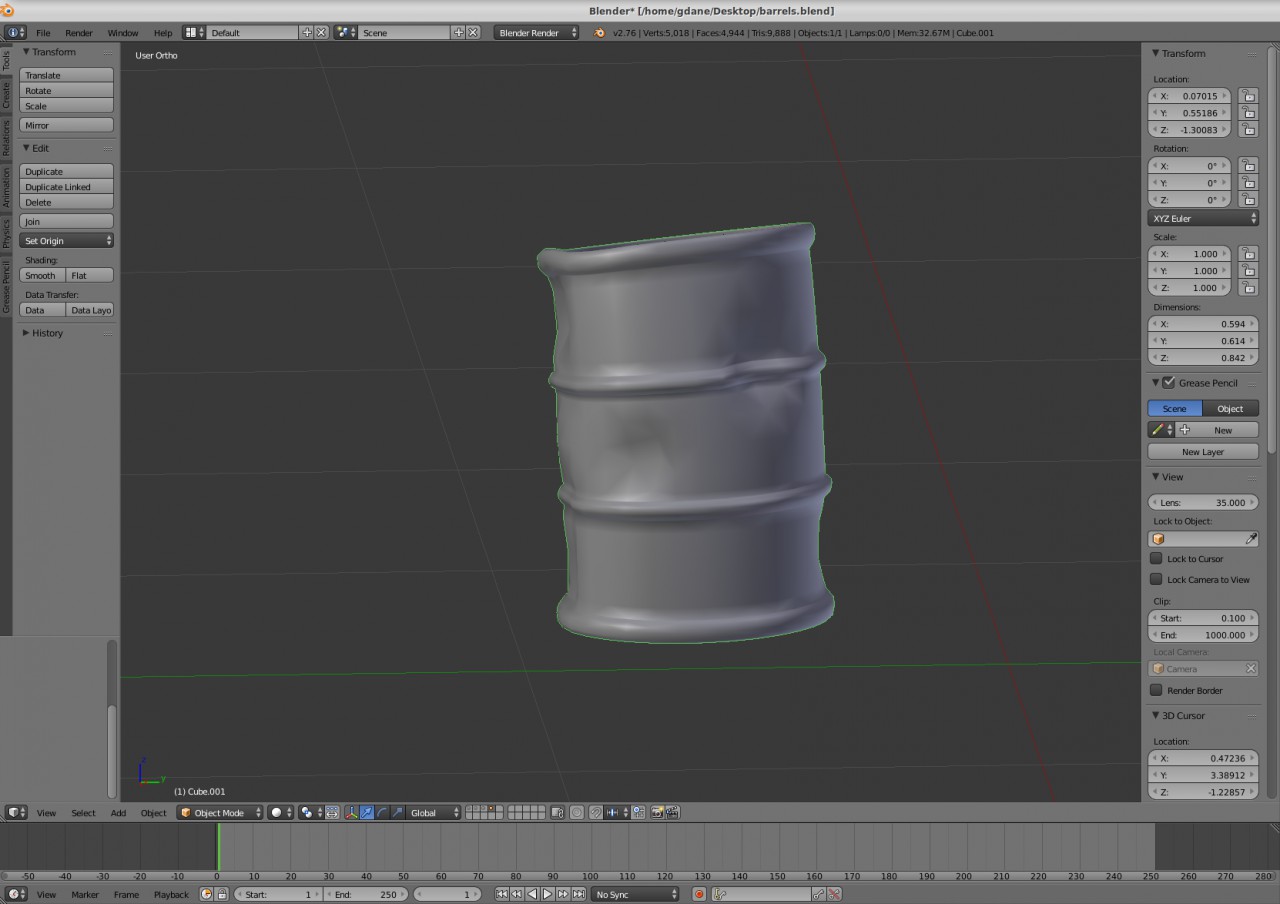Click the eyedropper in Lock to Object
Viewport: 1280px width, 904px height.
pyautogui.click(x=1250, y=539)
